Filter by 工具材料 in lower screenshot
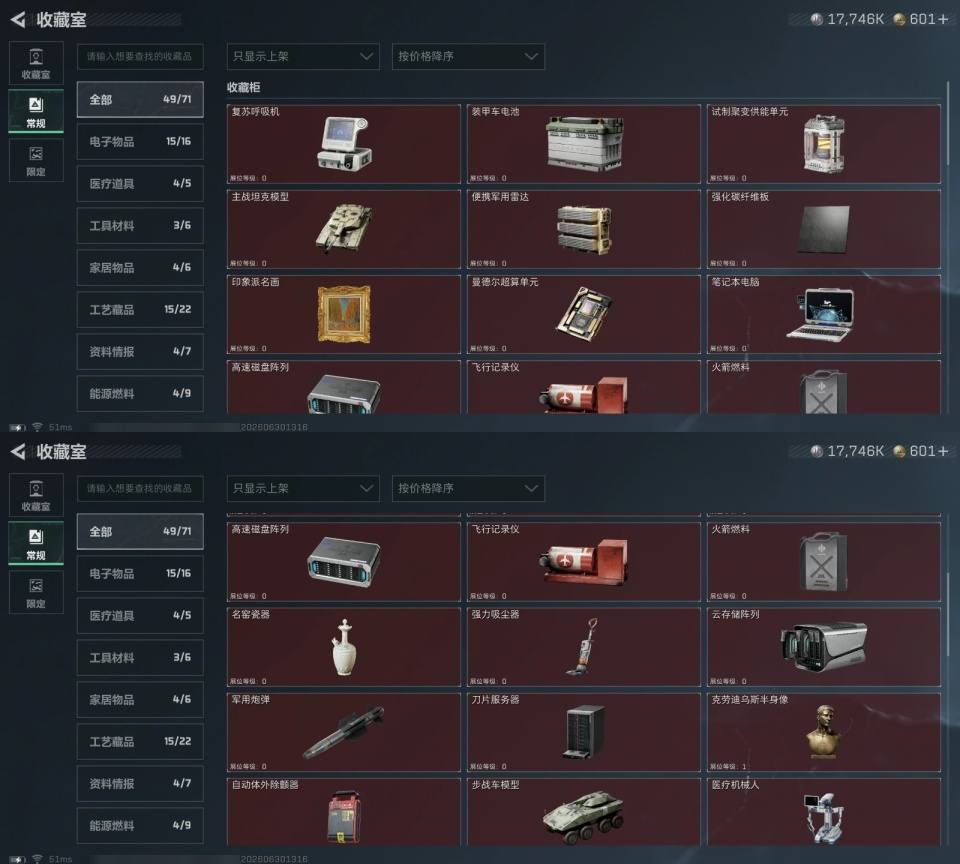This screenshot has height=864, width=960. pos(140,658)
